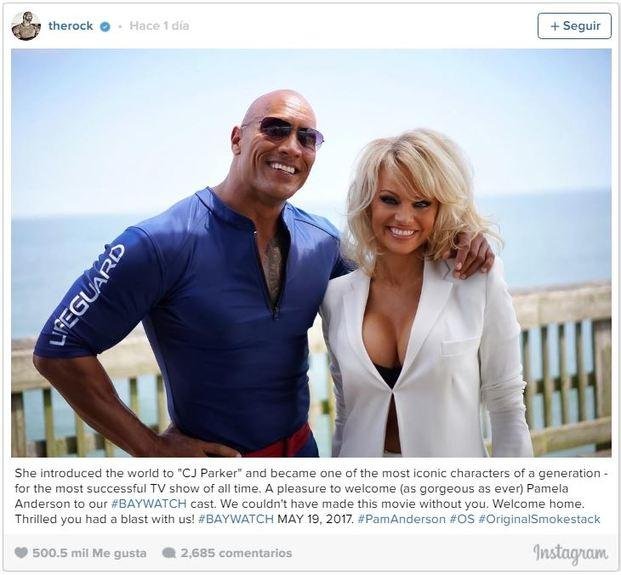Image resolution: width=621 pixels, height=575 pixels.
Task: Open the #BAYWATCH hashtag before 'MAY 19'
Action: coord(236,519)
